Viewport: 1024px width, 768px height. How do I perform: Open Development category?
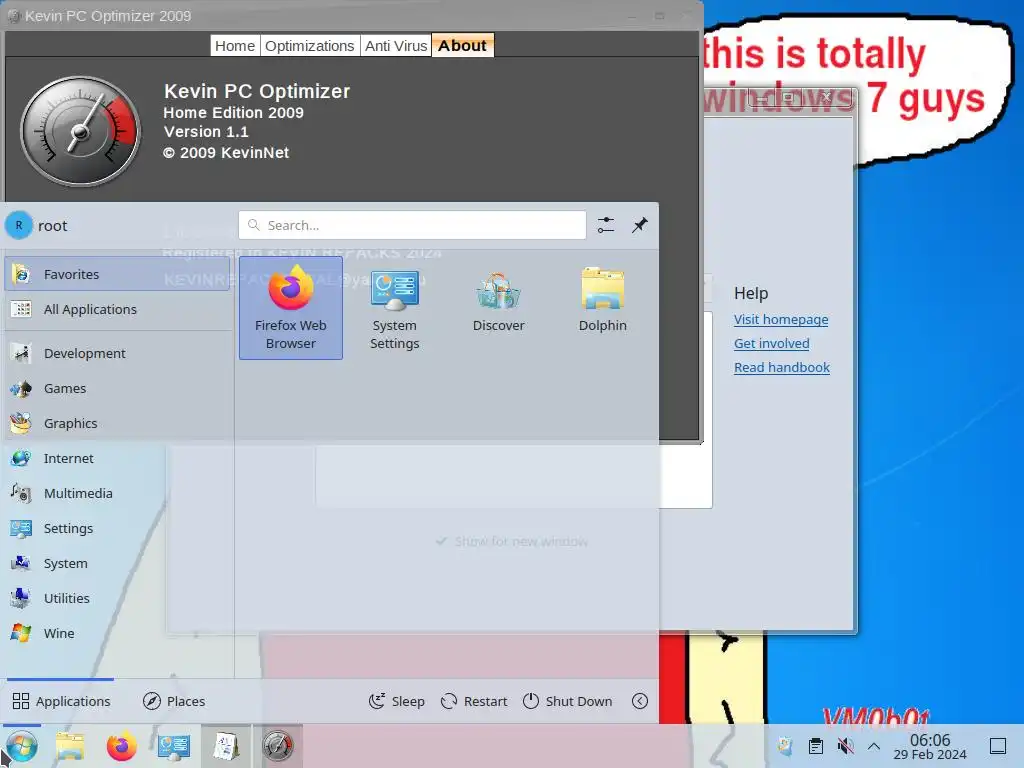tap(118, 353)
